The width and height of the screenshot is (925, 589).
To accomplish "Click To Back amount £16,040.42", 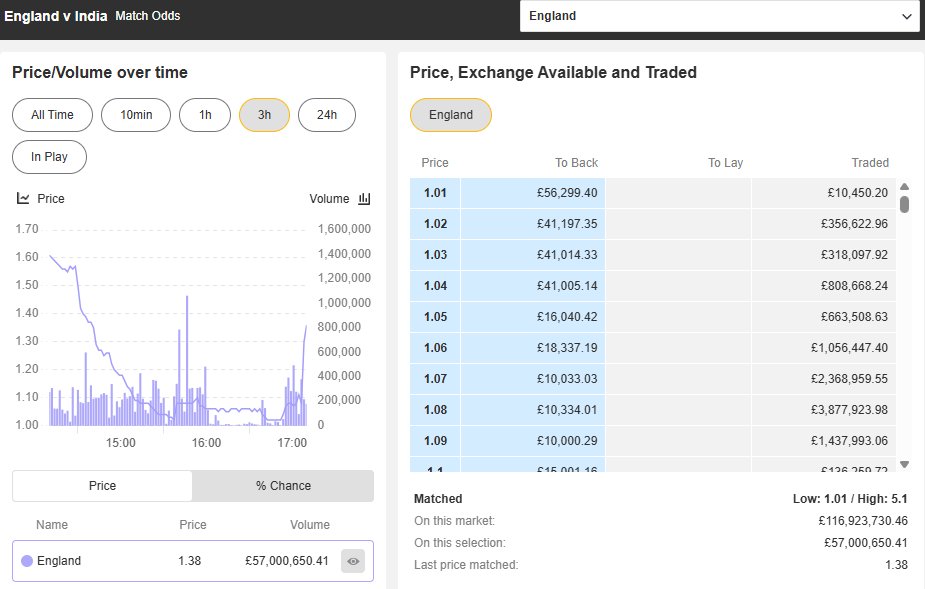I will click(x=567, y=317).
